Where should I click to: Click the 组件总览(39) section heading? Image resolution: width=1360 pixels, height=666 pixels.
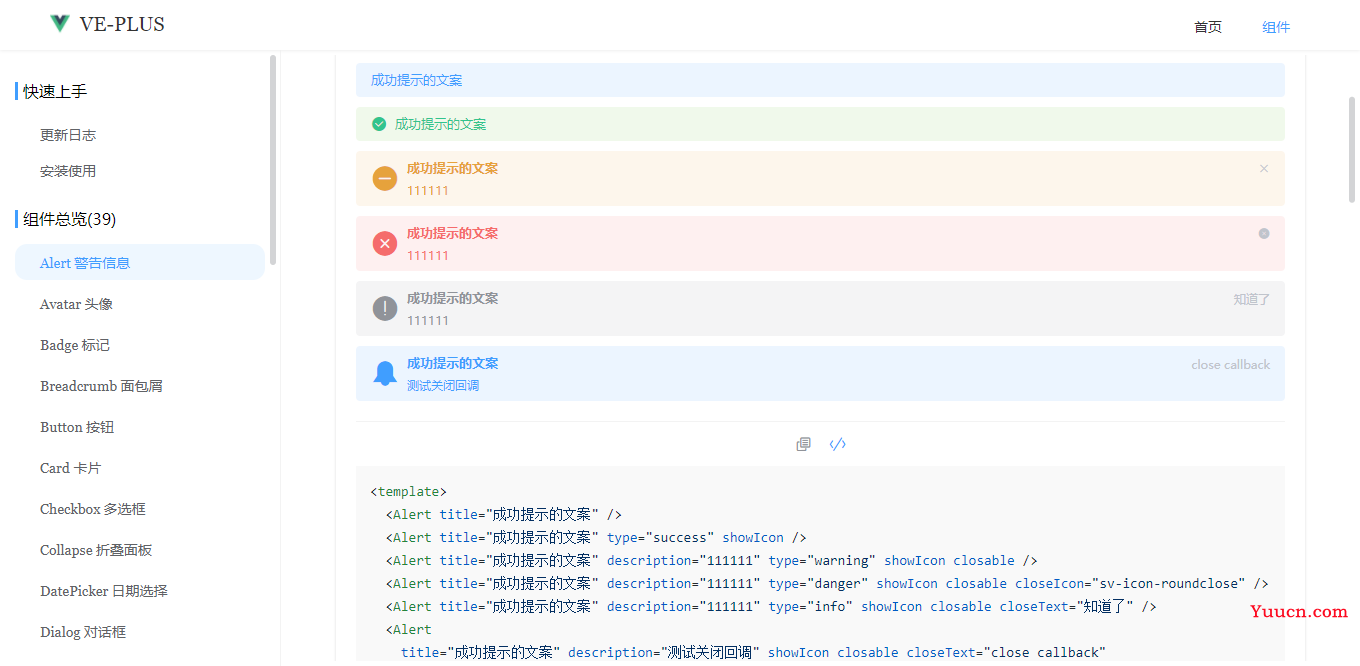point(70,219)
